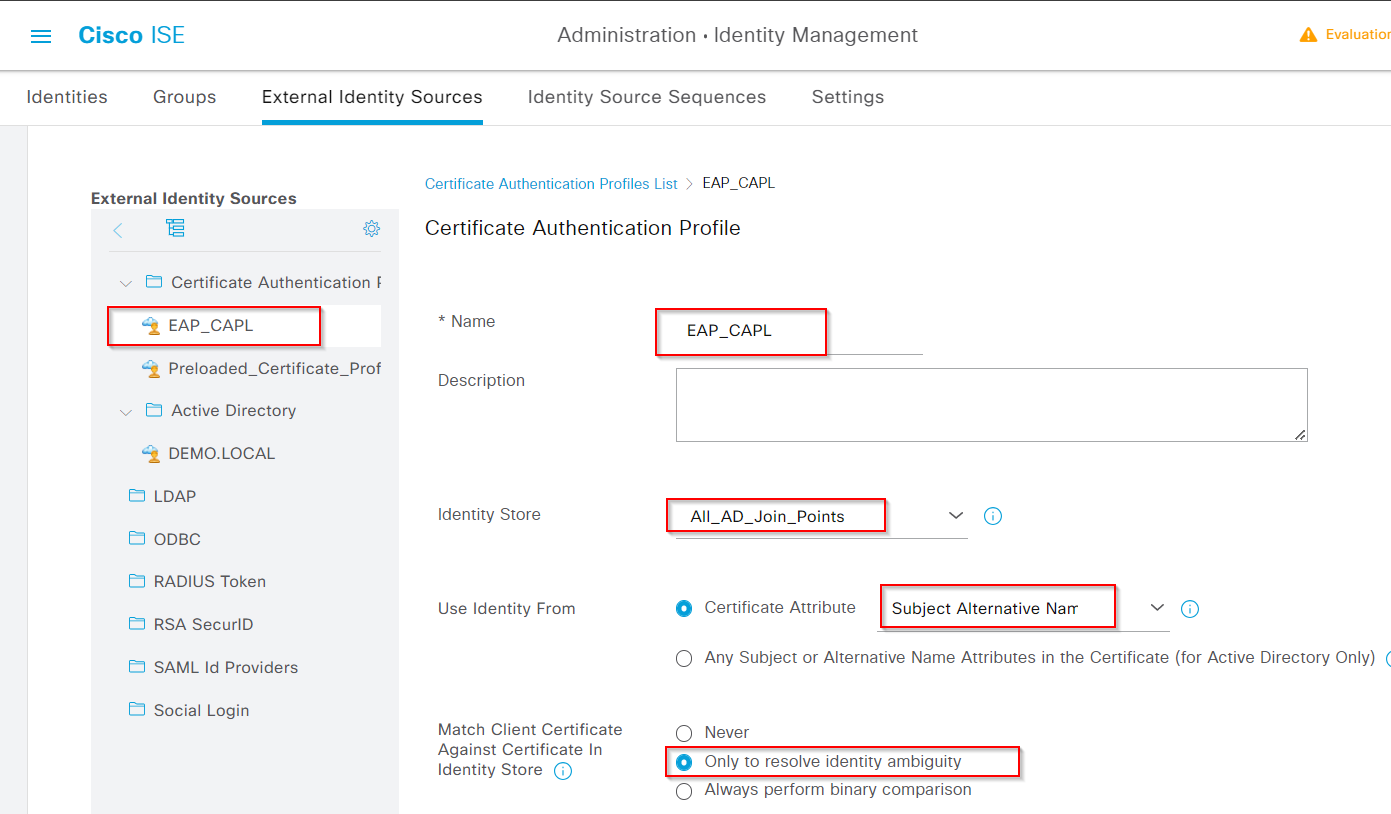The width and height of the screenshot is (1391, 814).
Task: Click the LDAP folder icon
Action: (137, 496)
